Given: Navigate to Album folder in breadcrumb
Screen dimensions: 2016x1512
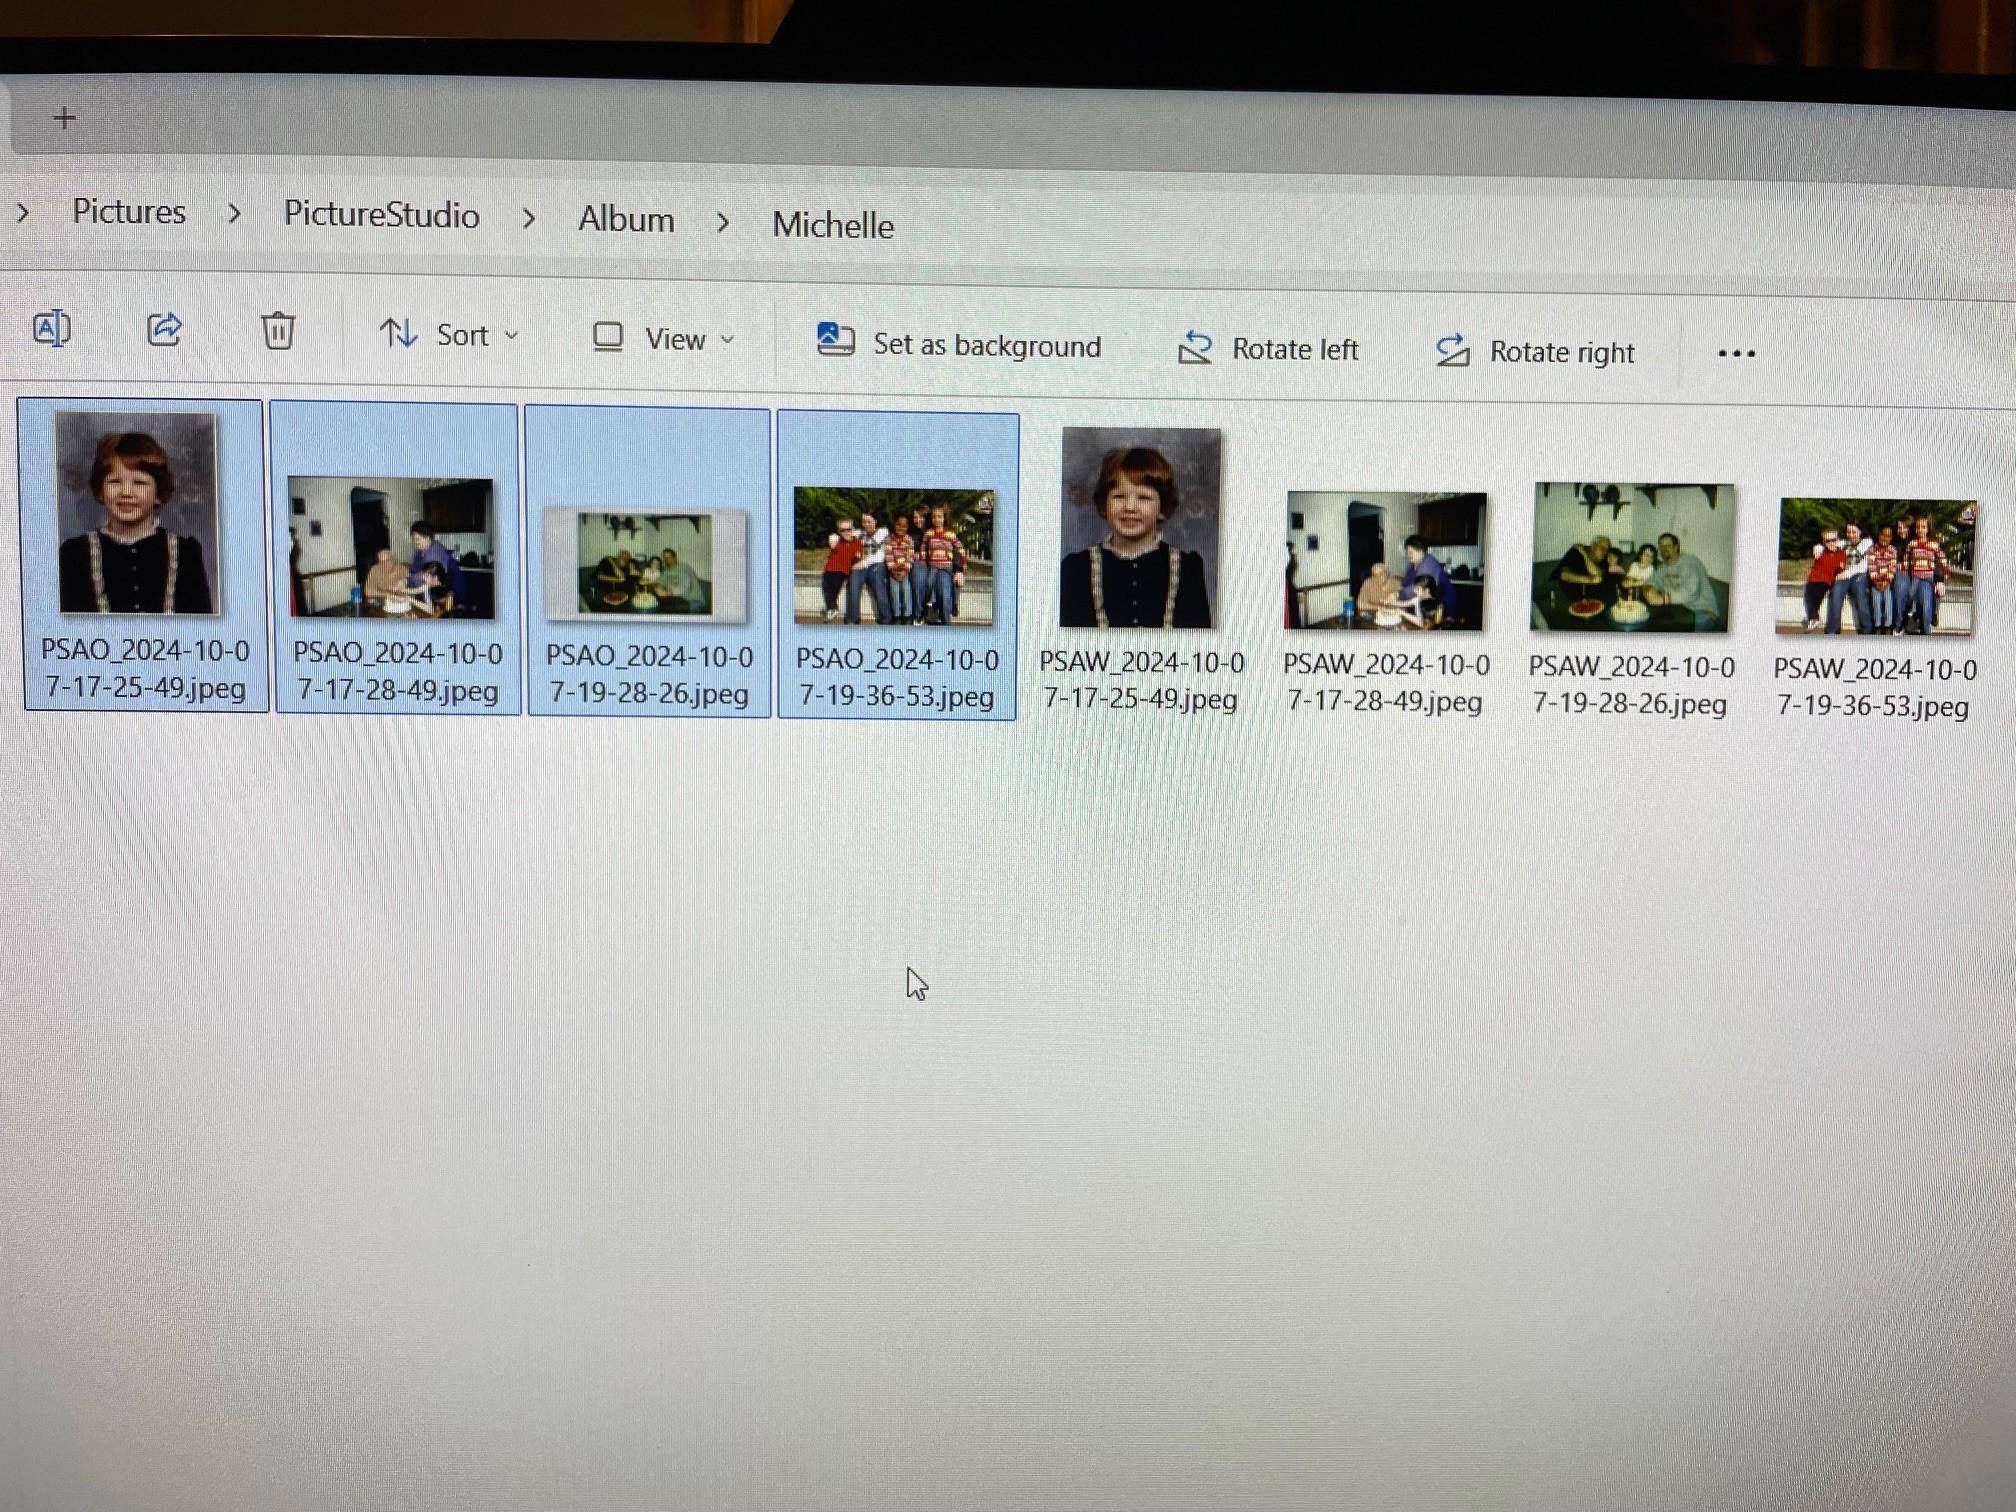Looking at the screenshot, I should click(x=626, y=219).
